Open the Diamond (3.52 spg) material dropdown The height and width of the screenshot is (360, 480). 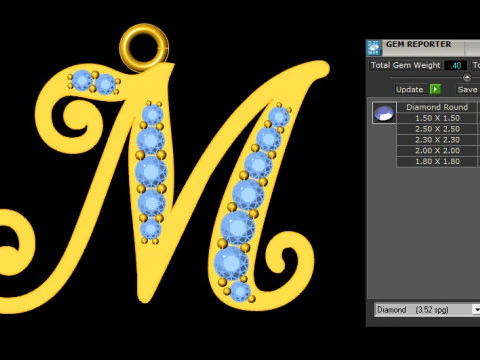pos(427,310)
